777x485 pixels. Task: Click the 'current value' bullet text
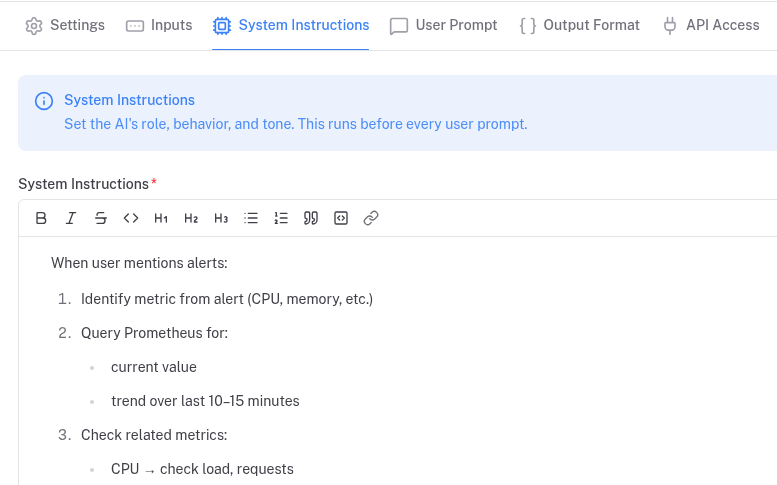click(x=154, y=367)
